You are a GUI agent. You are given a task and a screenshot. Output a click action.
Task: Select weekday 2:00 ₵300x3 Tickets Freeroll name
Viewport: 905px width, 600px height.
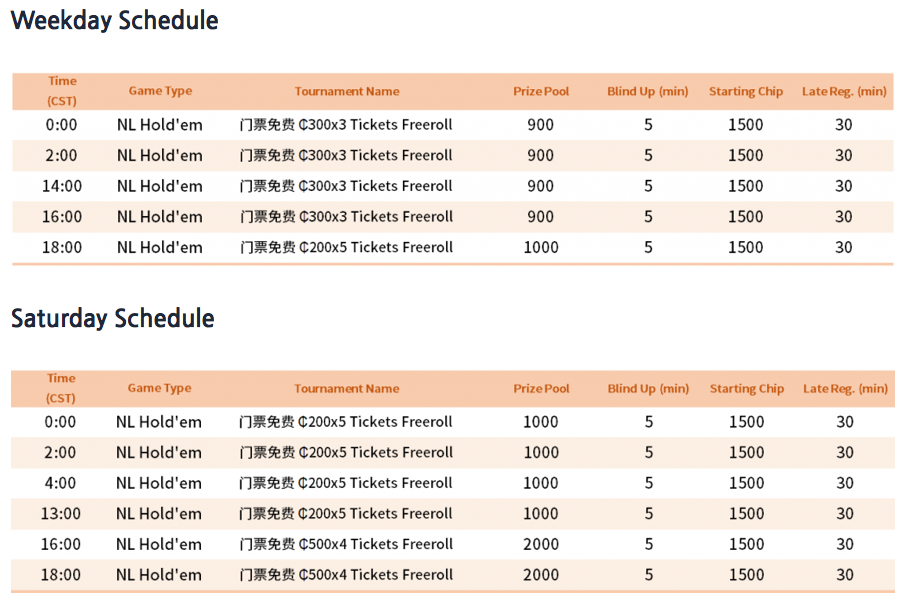click(346, 156)
